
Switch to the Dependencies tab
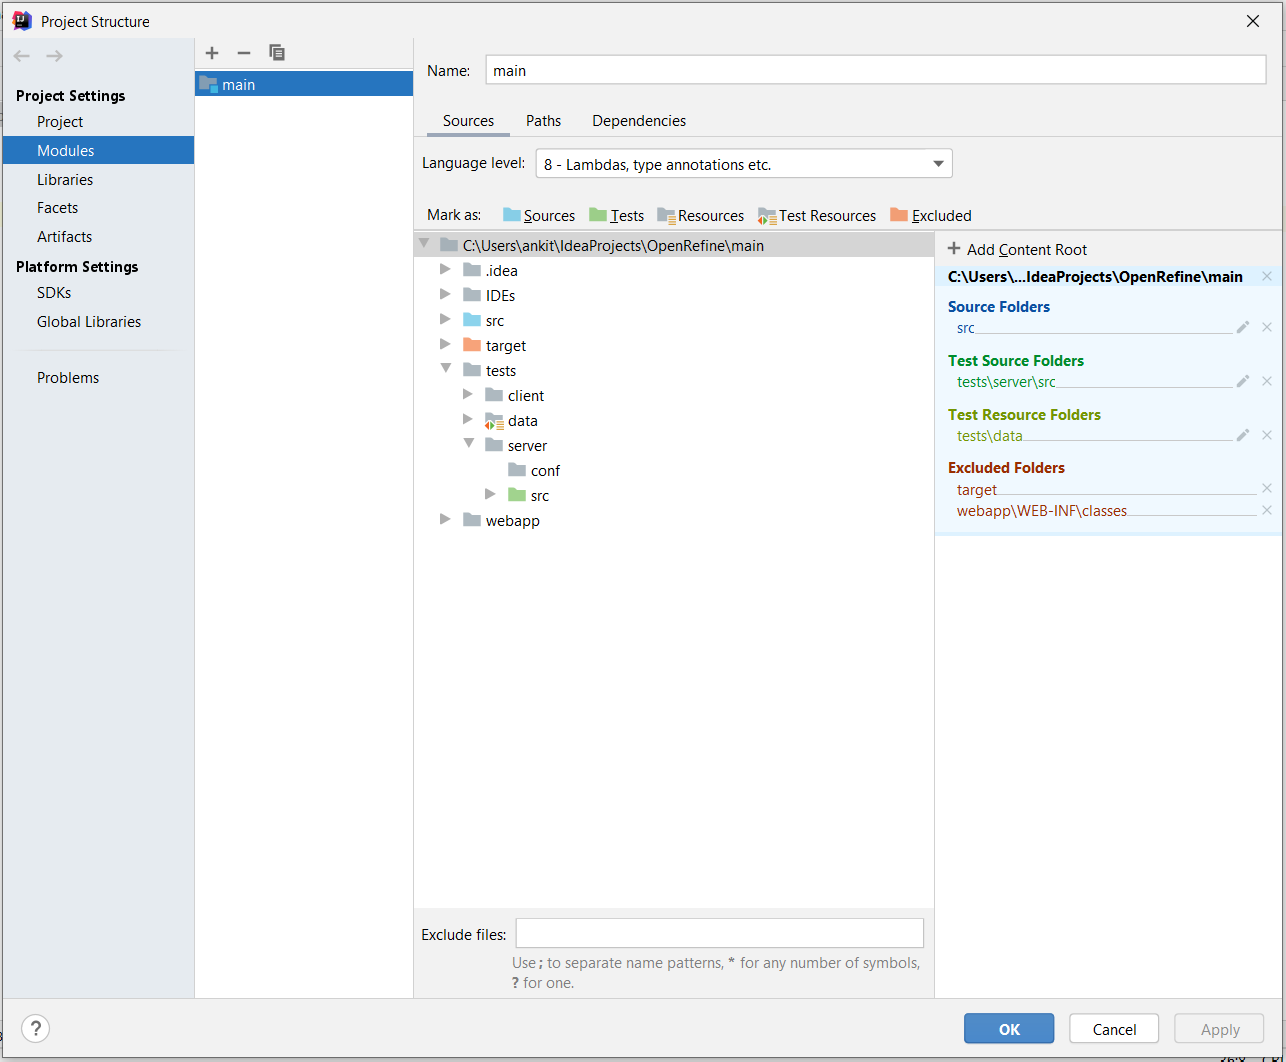click(x=638, y=120)
